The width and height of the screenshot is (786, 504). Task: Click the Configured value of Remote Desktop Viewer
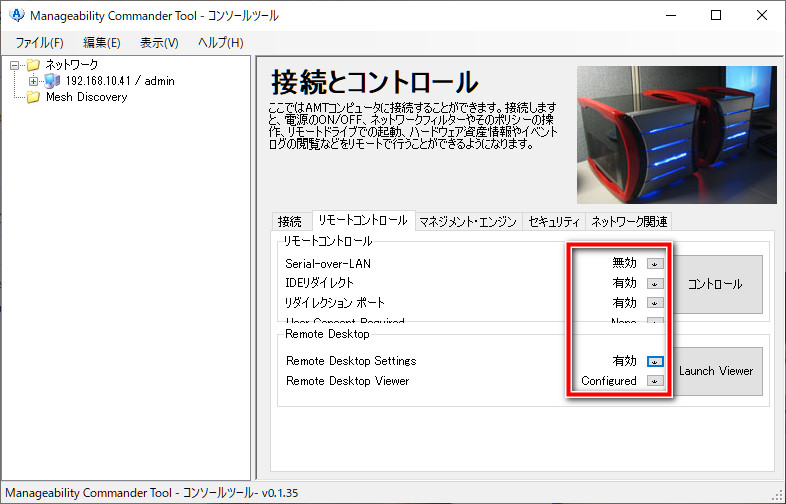coord(609,381)
